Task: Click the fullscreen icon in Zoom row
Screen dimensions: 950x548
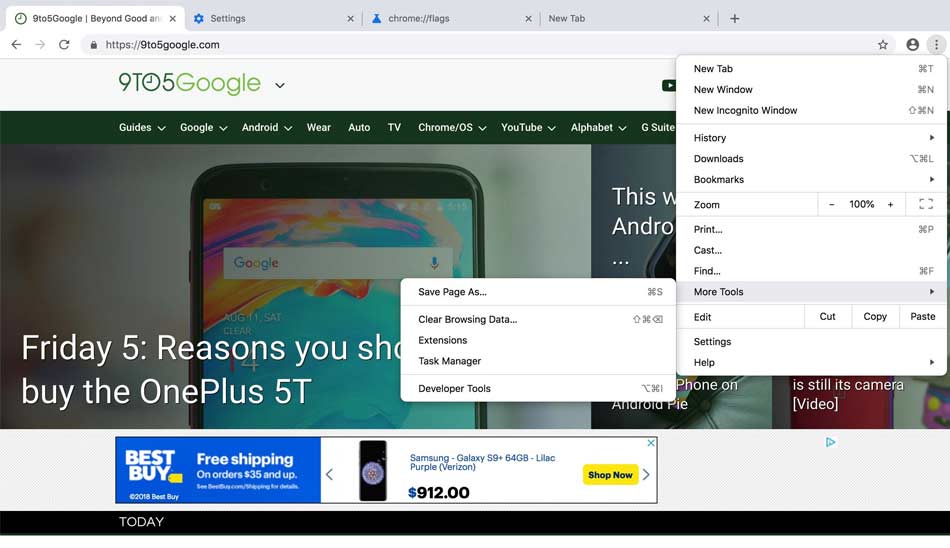Action: click(926, 204)
